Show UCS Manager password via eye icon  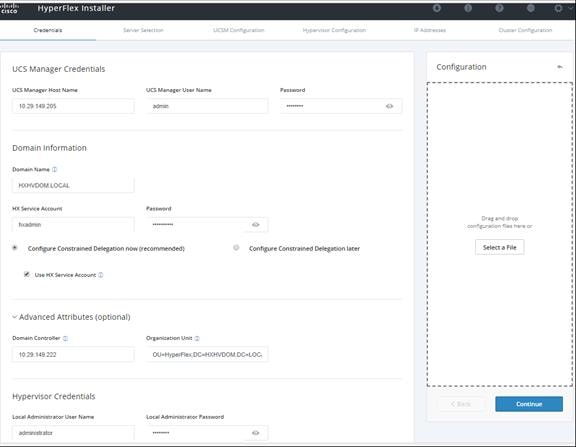389,106
